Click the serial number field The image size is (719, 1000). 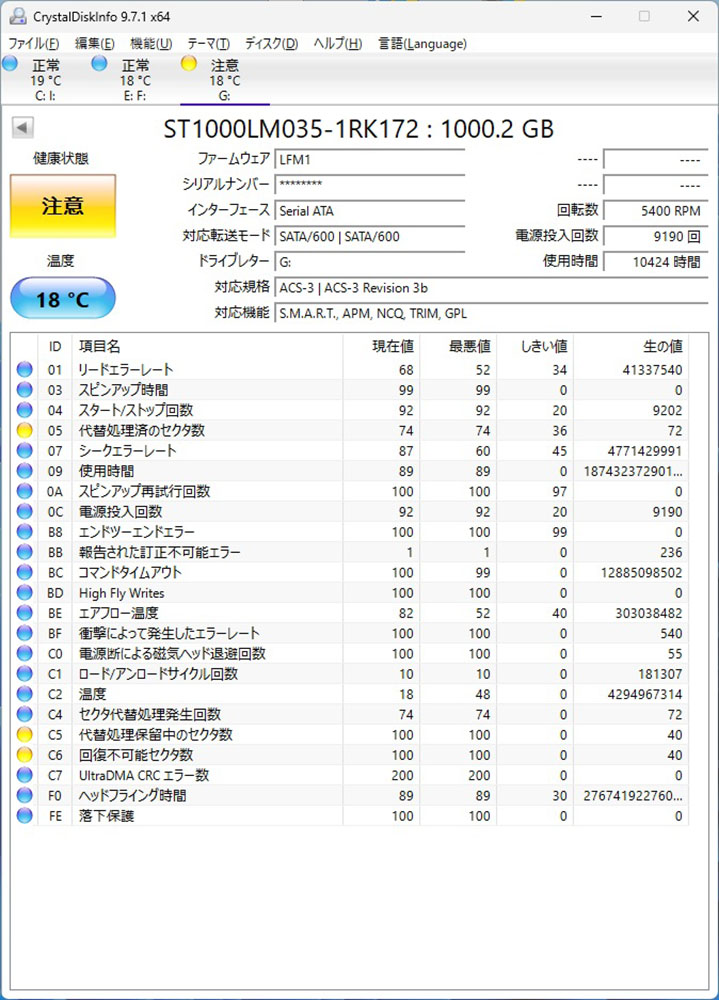(369, 184)
